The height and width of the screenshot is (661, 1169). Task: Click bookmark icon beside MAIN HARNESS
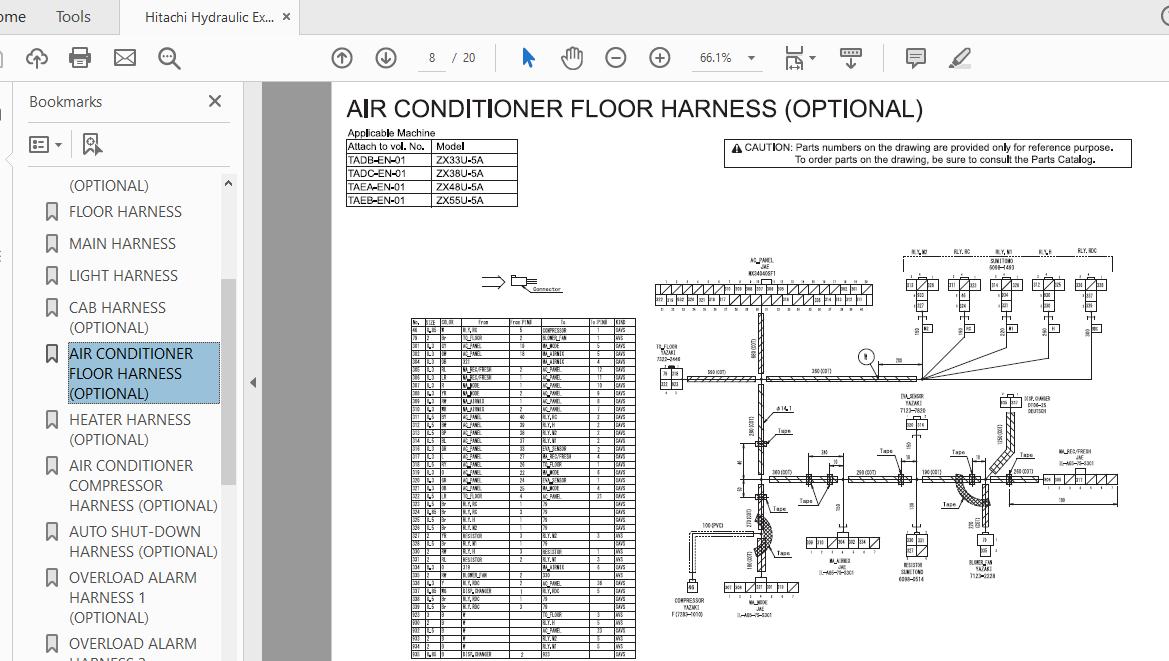coord(51,244)
